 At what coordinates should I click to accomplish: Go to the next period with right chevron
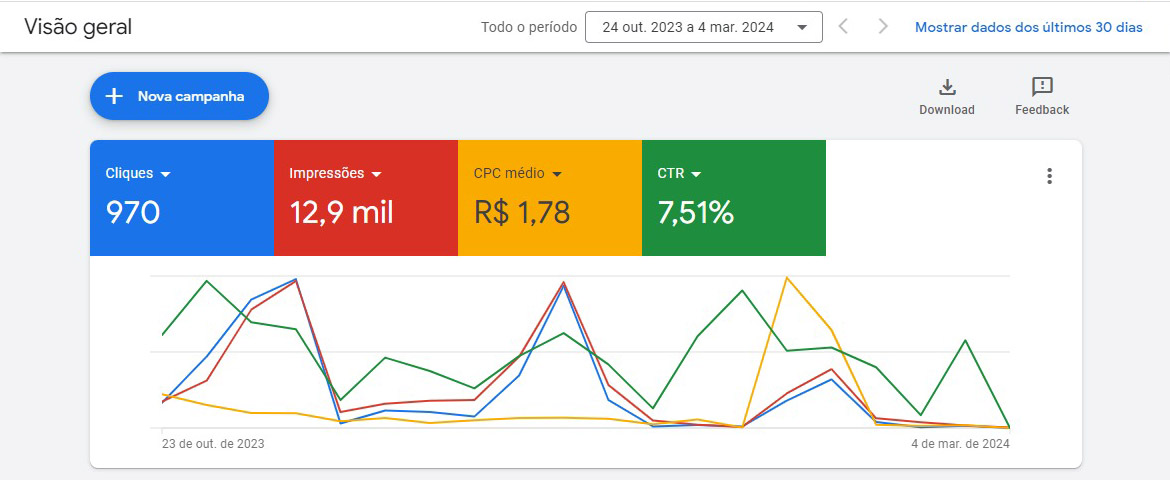pos(882,27)
